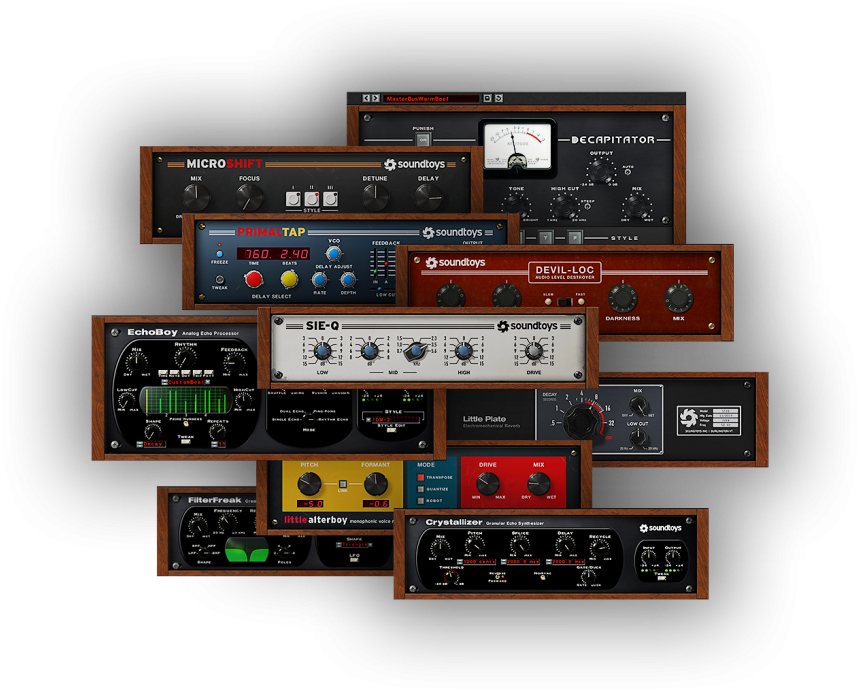
Task: Click the MicroShift Mix knob
Action: (x=195, y=196)
